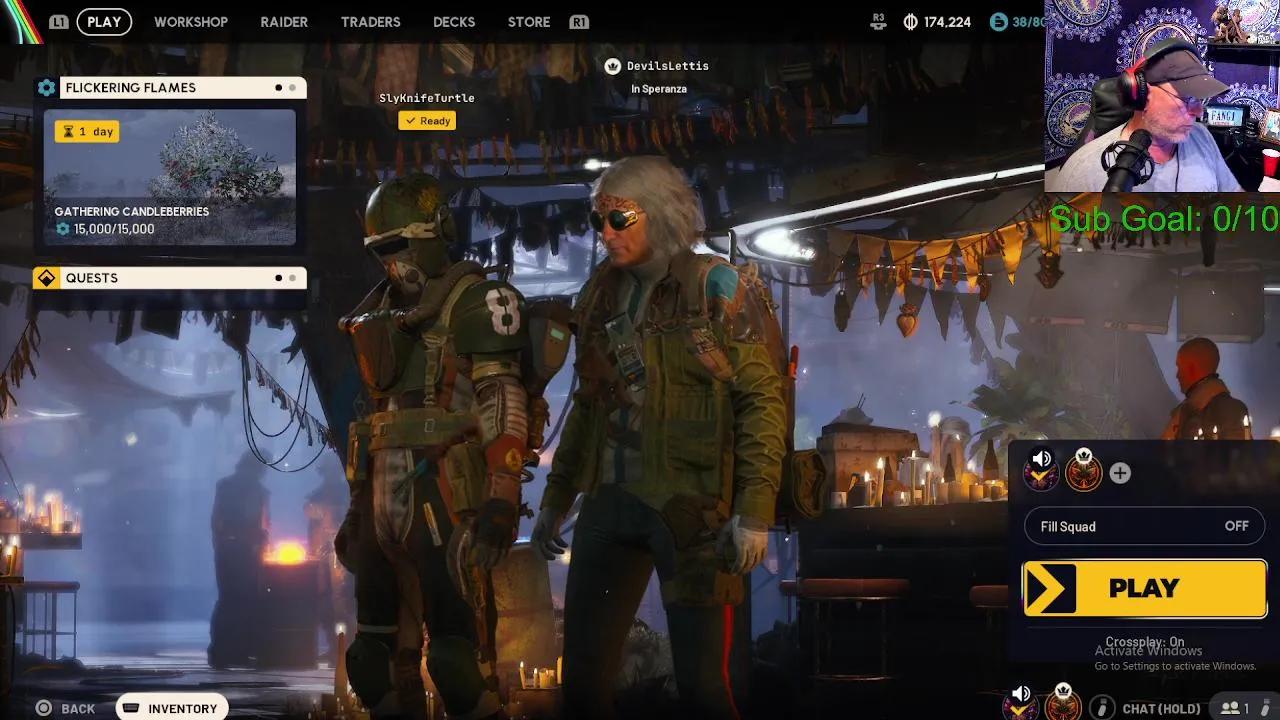The height and width of the screenshot is (720, 1280).
Task: Toggle Crossplay setting
Action: point(1144,642)
